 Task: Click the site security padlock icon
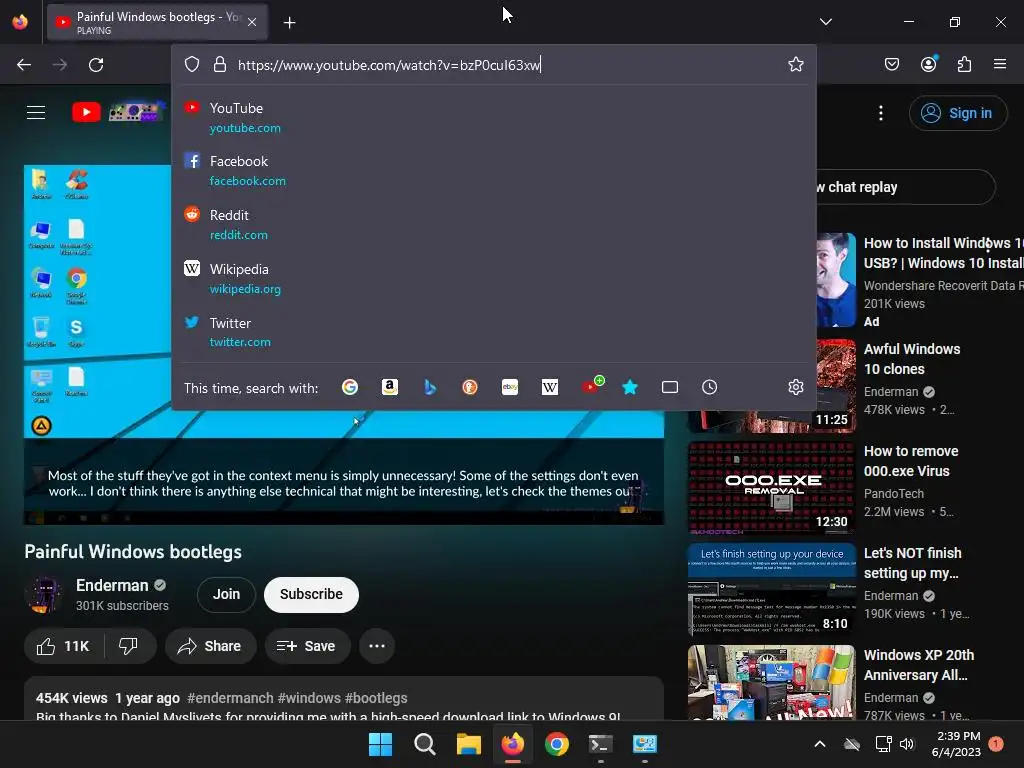(x=219, y=65)
